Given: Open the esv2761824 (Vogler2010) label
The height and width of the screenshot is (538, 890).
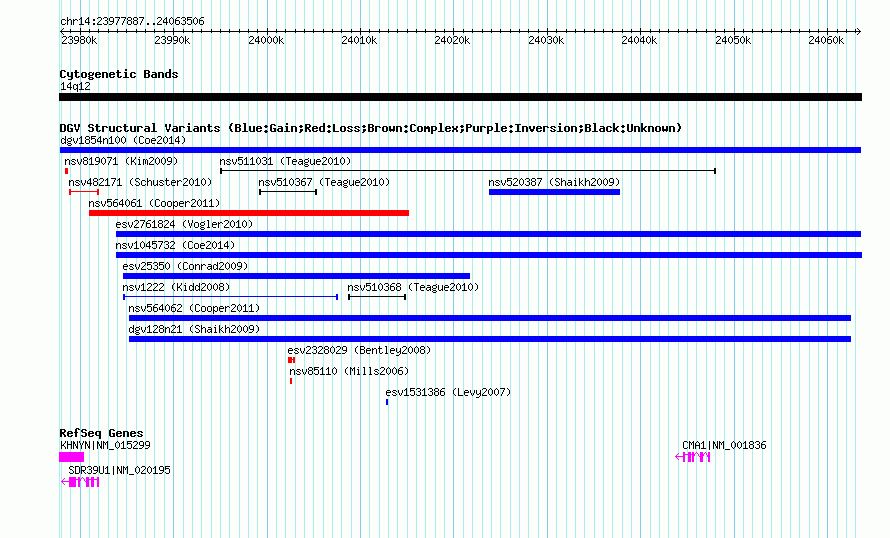Looking at the screenshot, I should 184,224.
